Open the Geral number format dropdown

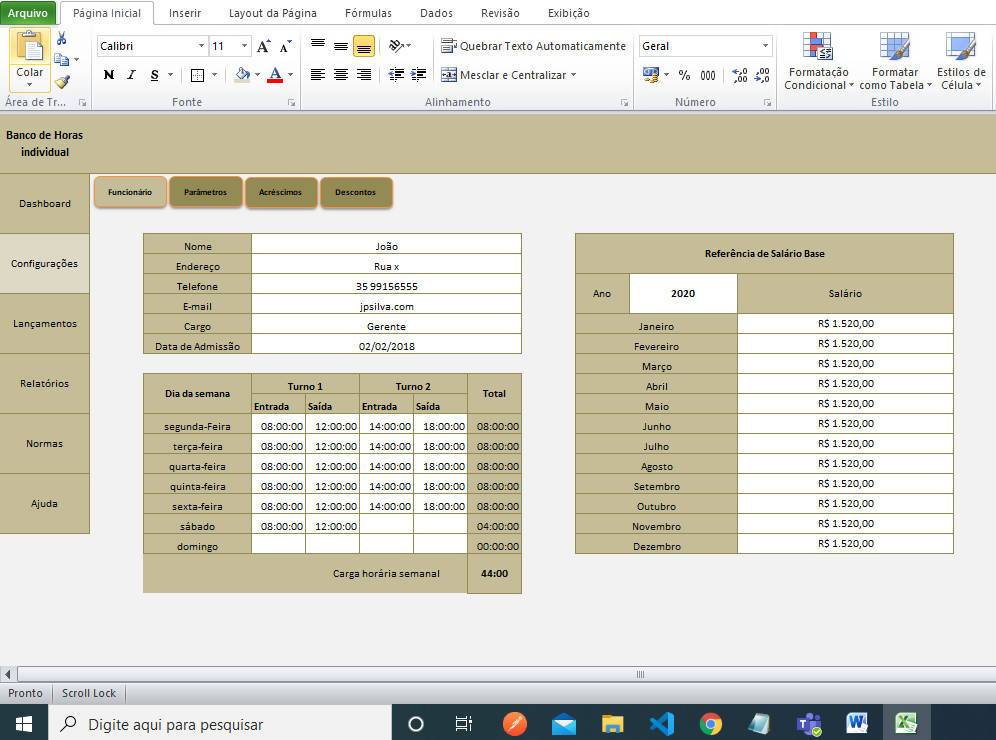765,46
